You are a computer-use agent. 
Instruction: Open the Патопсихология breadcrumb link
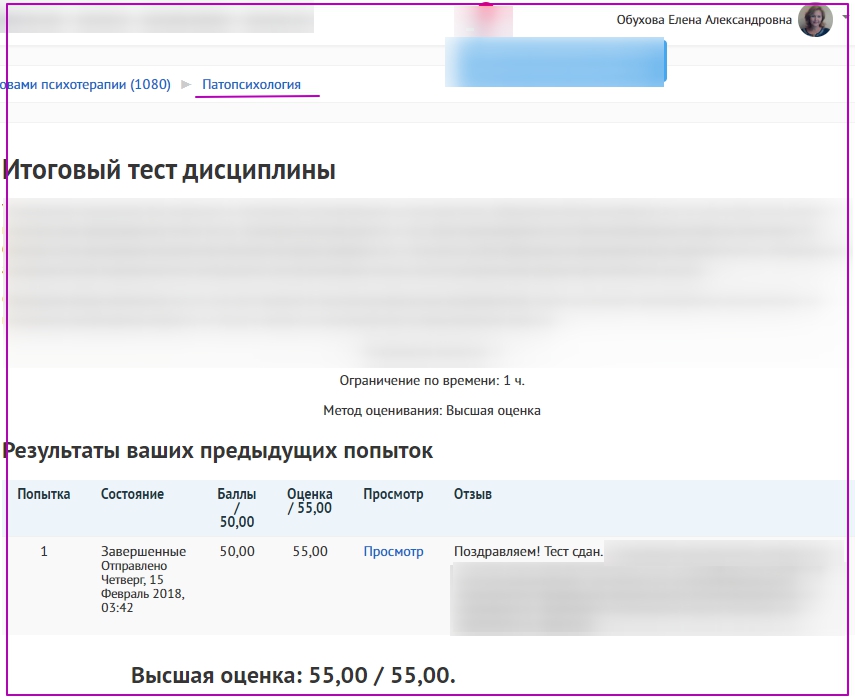pos(251,85)
